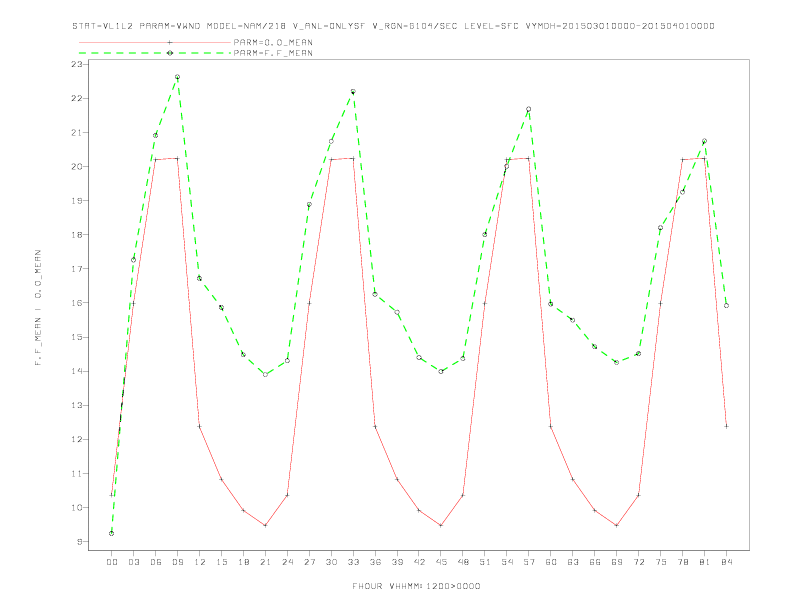The image size is (792, 612).
Task: Click the green circle data point at hour 57
Action: point(529,109)
